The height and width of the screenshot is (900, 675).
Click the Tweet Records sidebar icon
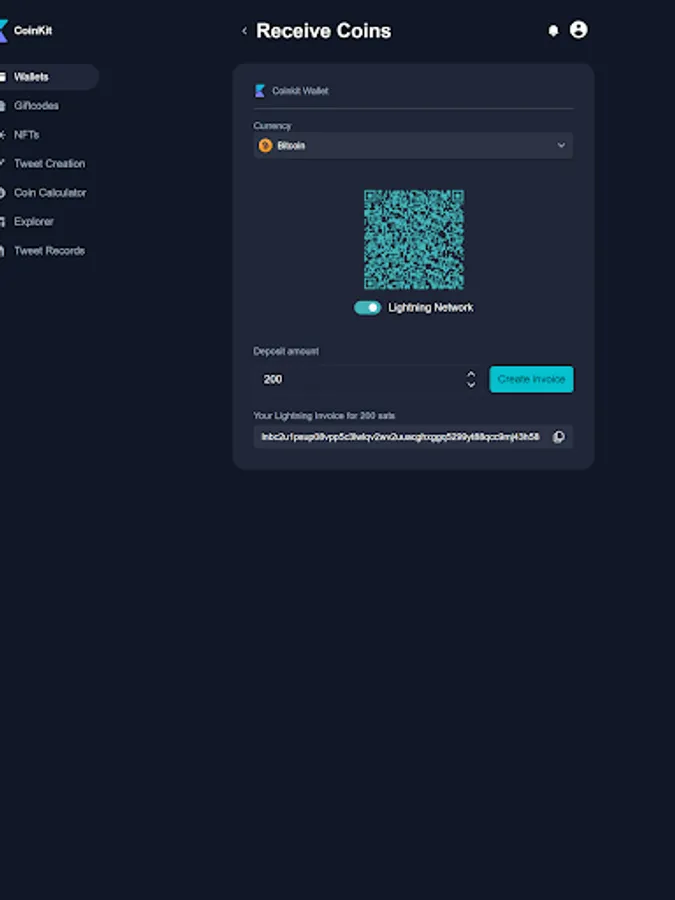tap(2, 251)
